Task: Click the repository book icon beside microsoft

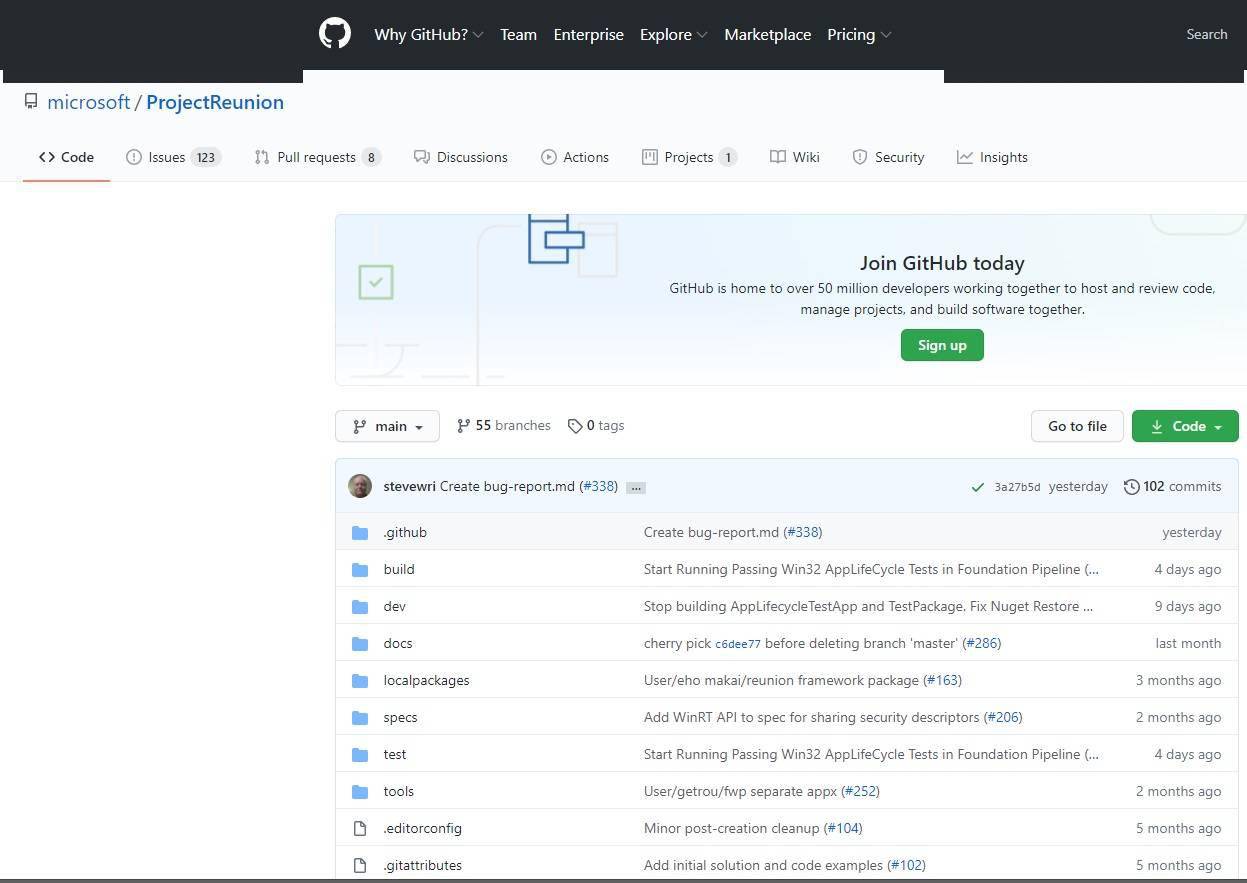Action: pos(31,102)
